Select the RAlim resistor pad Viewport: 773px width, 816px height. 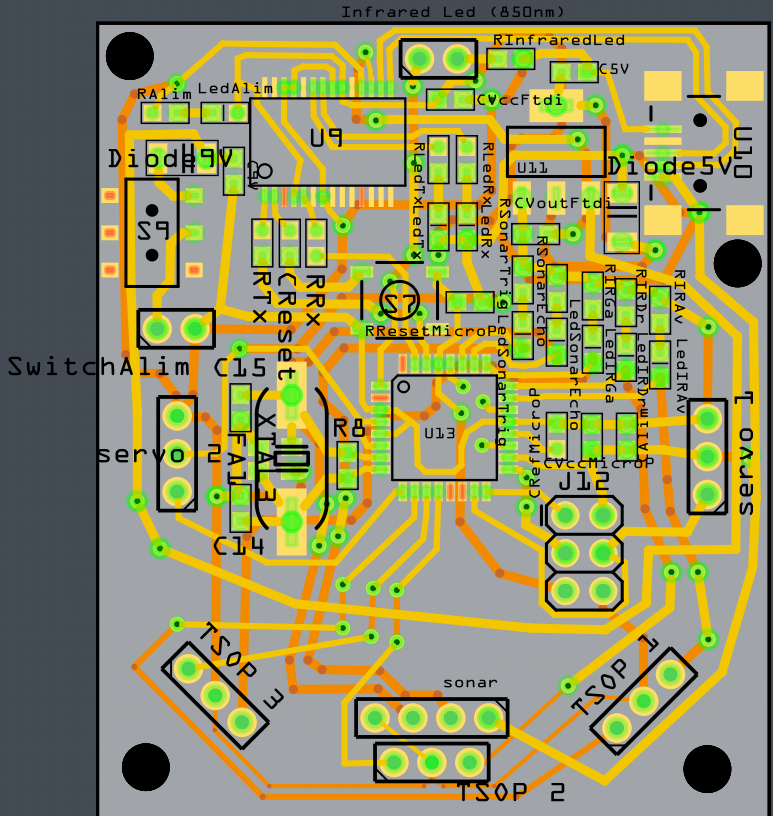[153, 113]
